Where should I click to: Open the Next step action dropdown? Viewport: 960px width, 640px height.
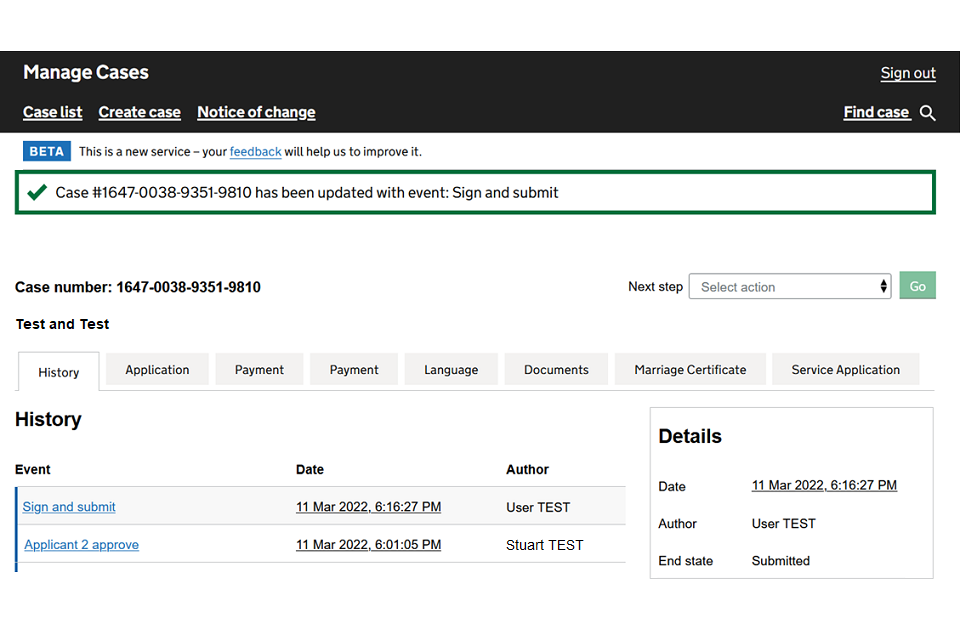[790, 287]
